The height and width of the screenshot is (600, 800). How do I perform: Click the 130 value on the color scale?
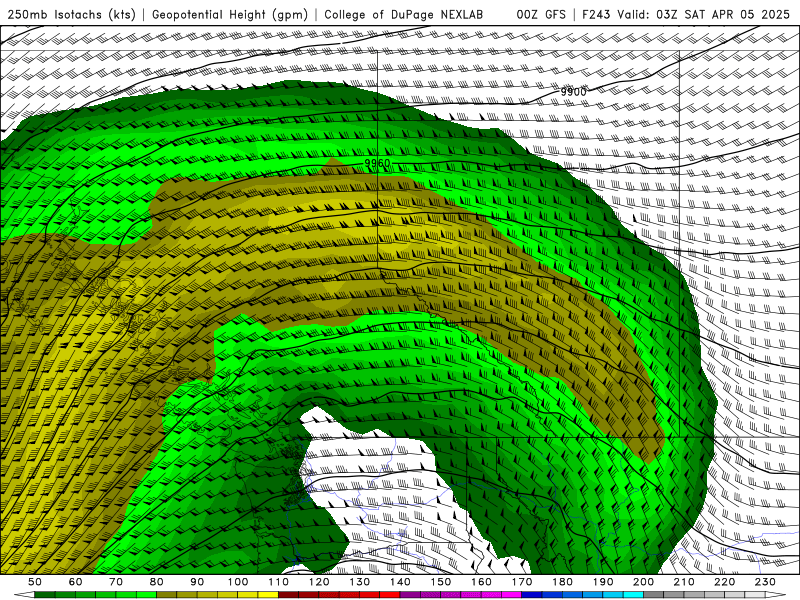(360, 582)
